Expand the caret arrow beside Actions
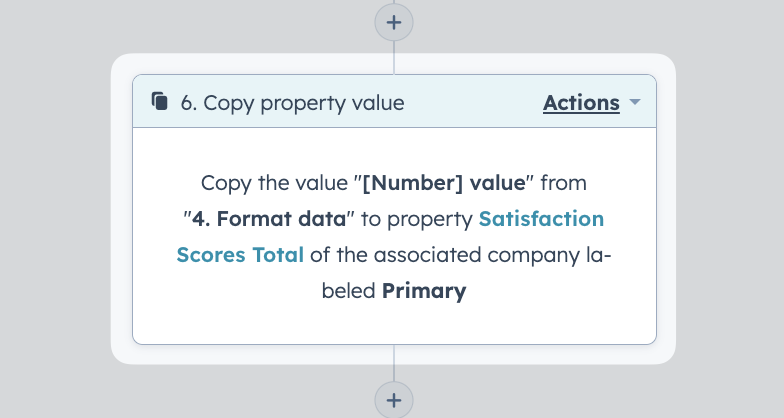The height and width of the screenshot is (418, 784). pos(634,102)
